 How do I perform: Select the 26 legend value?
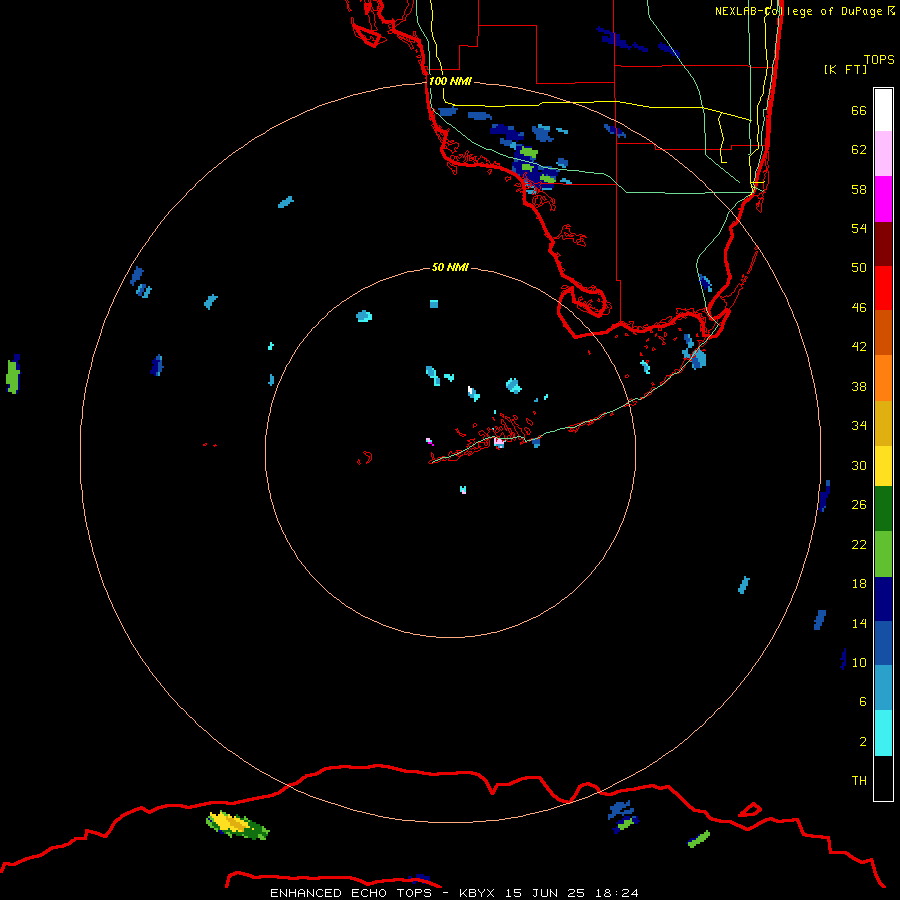pos(859,505)
